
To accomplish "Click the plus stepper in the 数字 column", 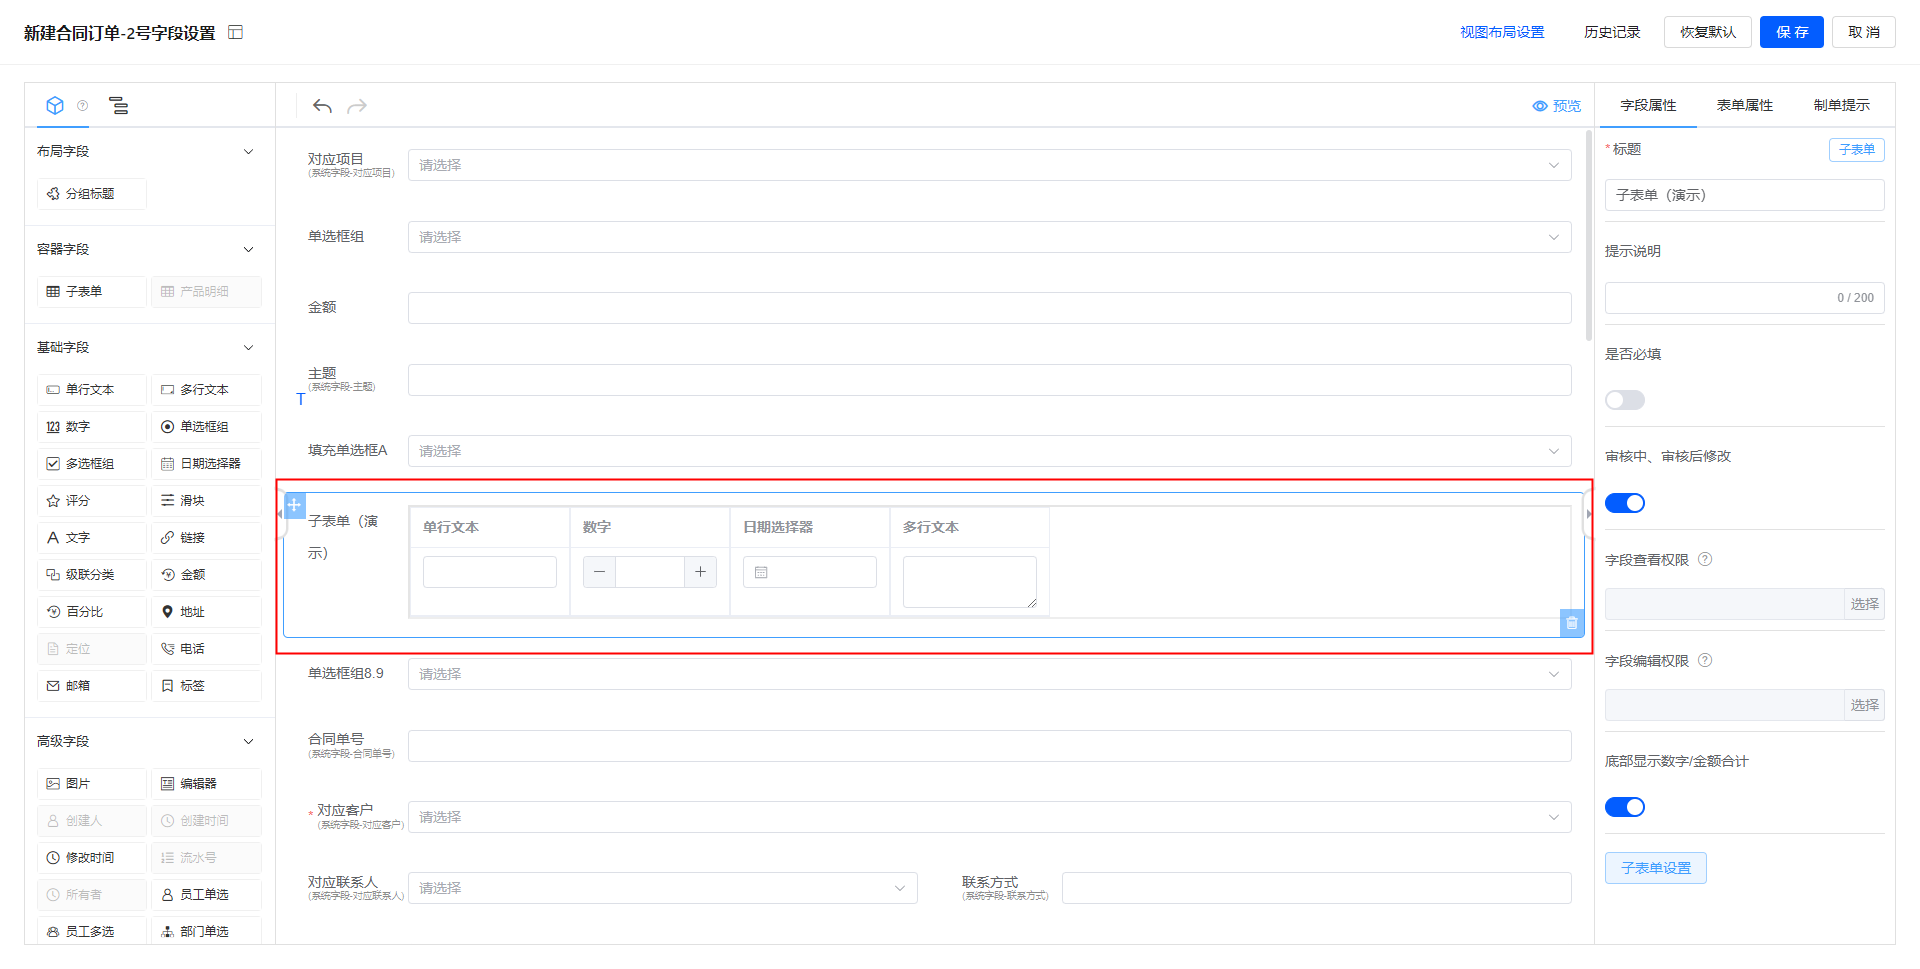I will click(x=700, y=572).
